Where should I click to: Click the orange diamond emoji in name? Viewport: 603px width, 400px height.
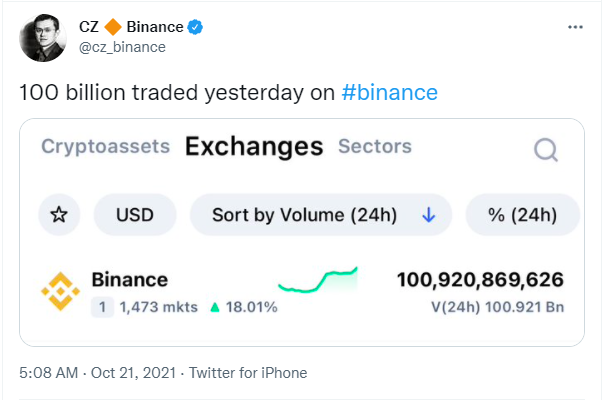tap(113, 27)
